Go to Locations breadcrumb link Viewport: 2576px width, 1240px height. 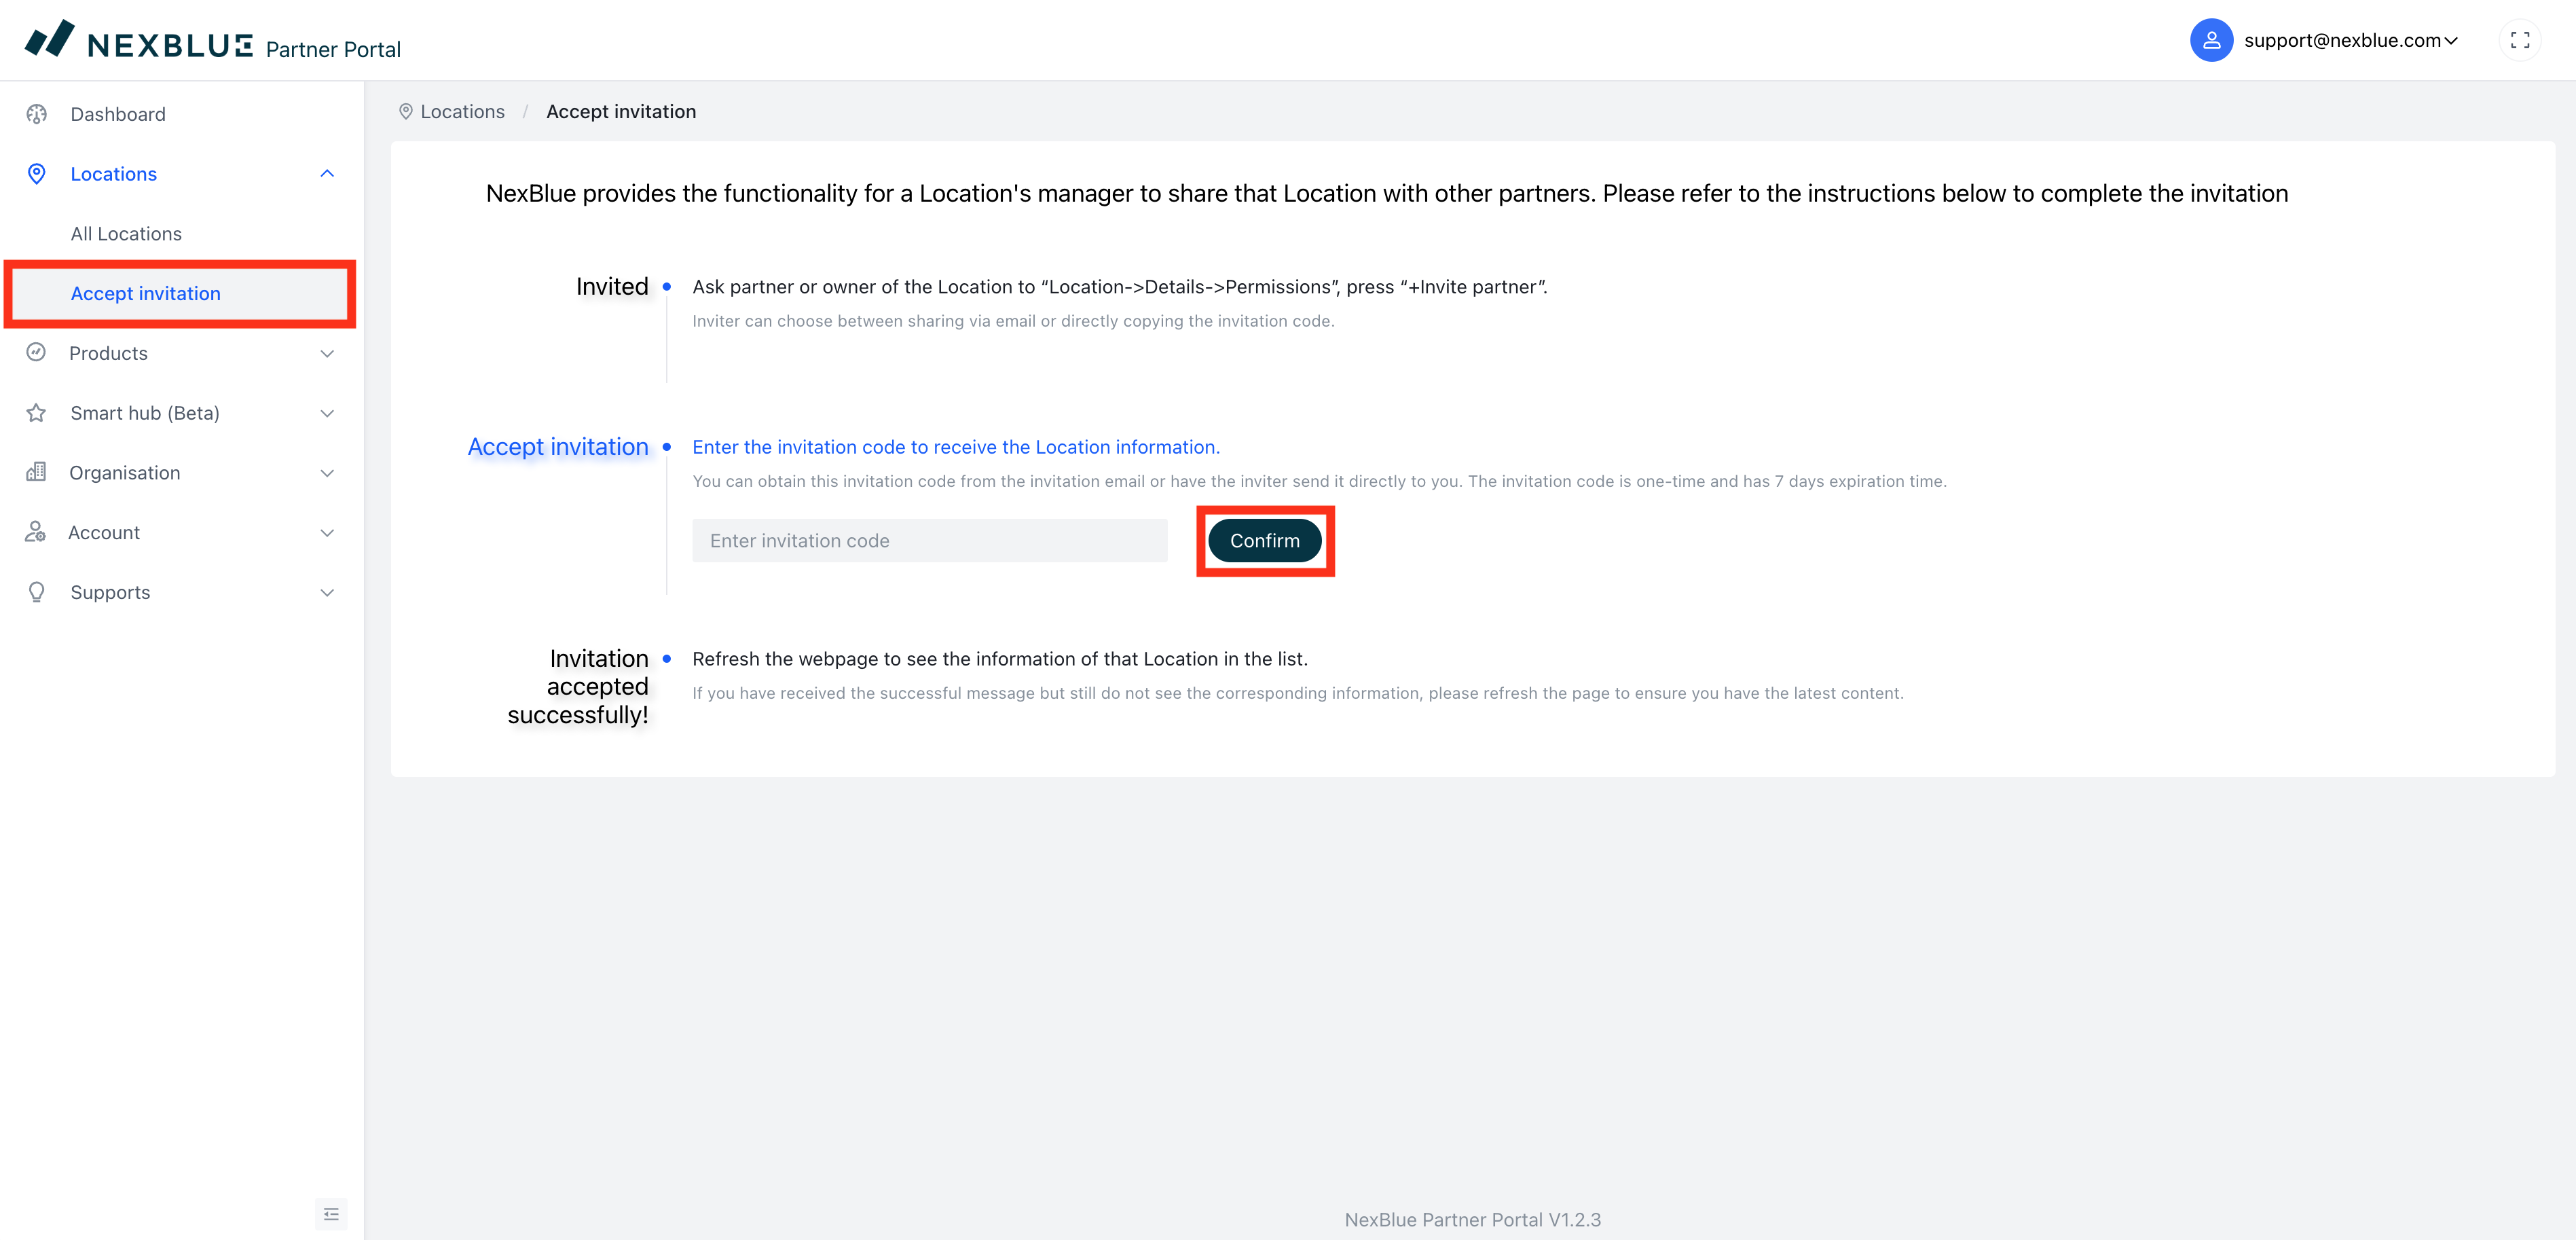[462, 112]
